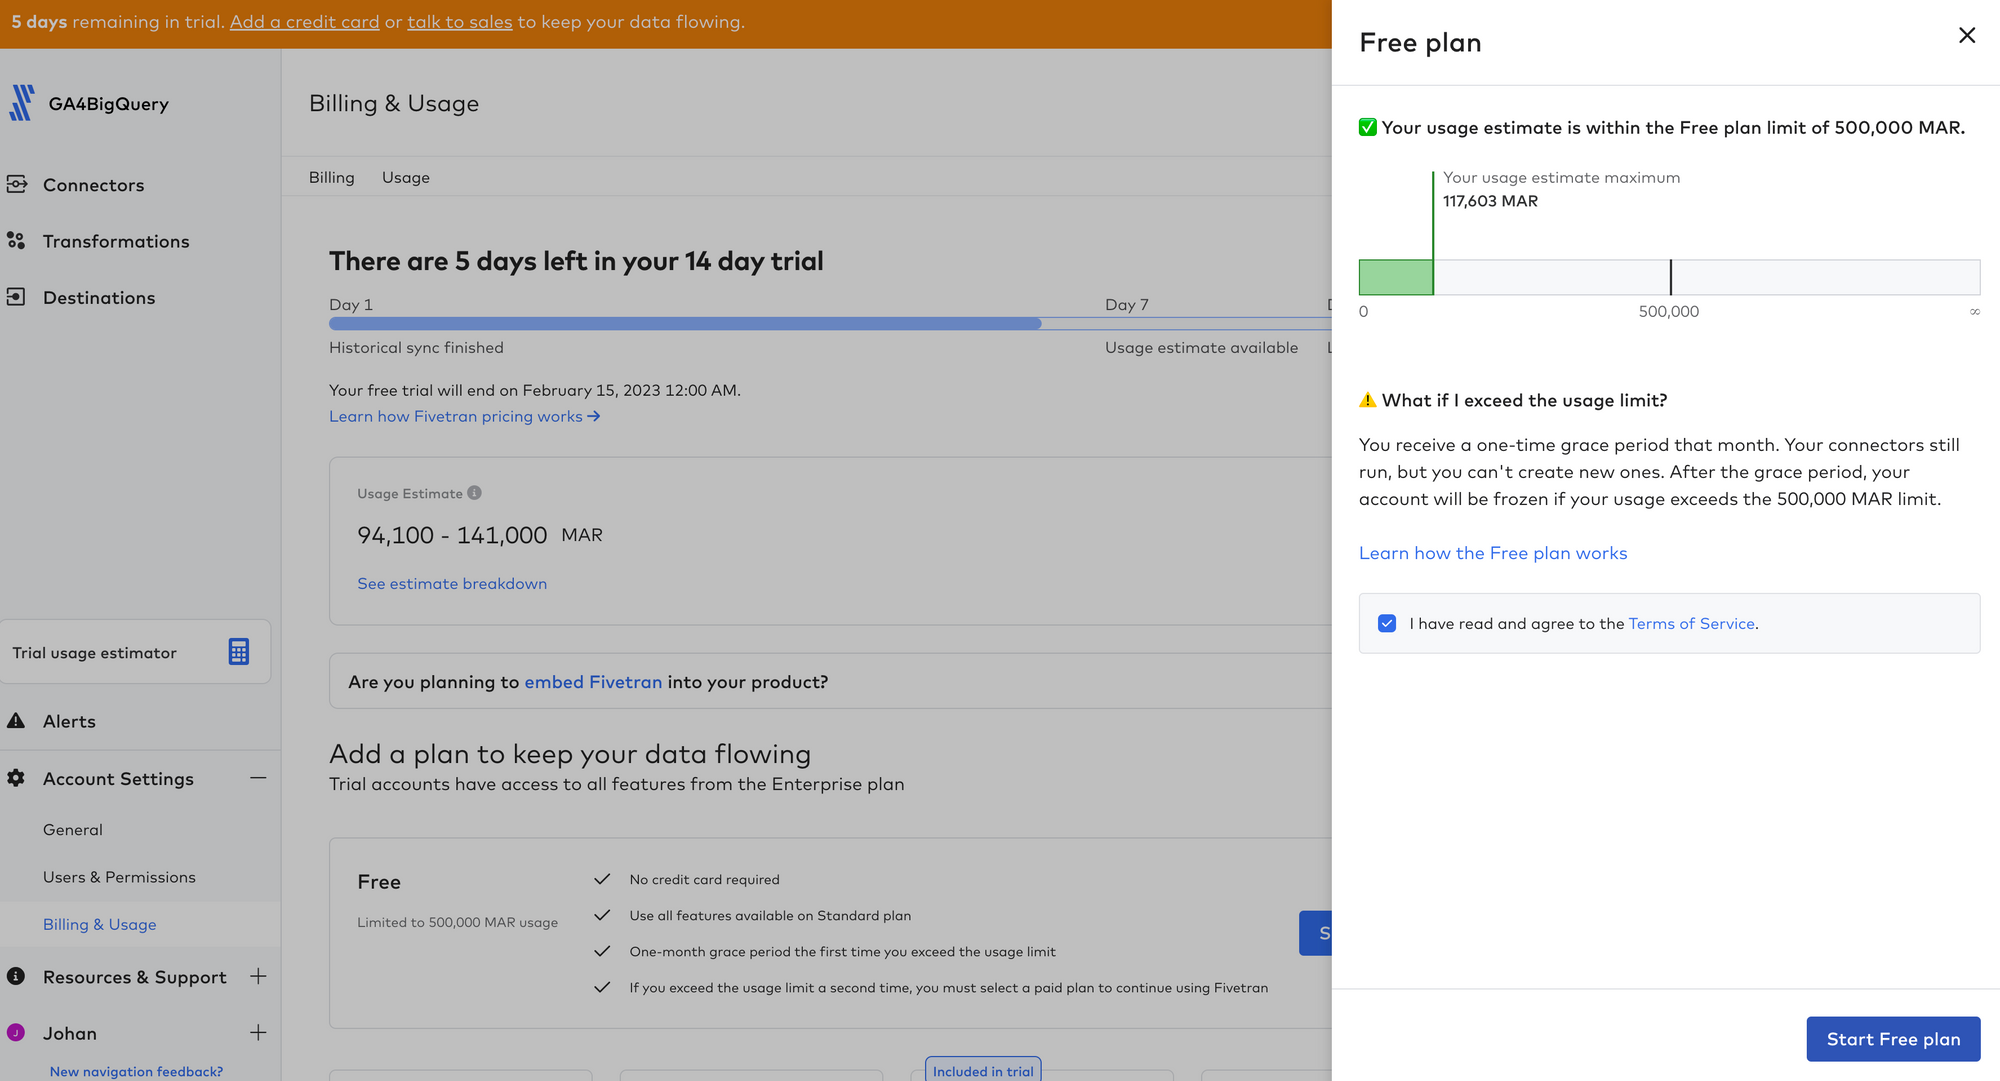Click the Usage Estimate info tooltip icon

[x=475, y=493]
